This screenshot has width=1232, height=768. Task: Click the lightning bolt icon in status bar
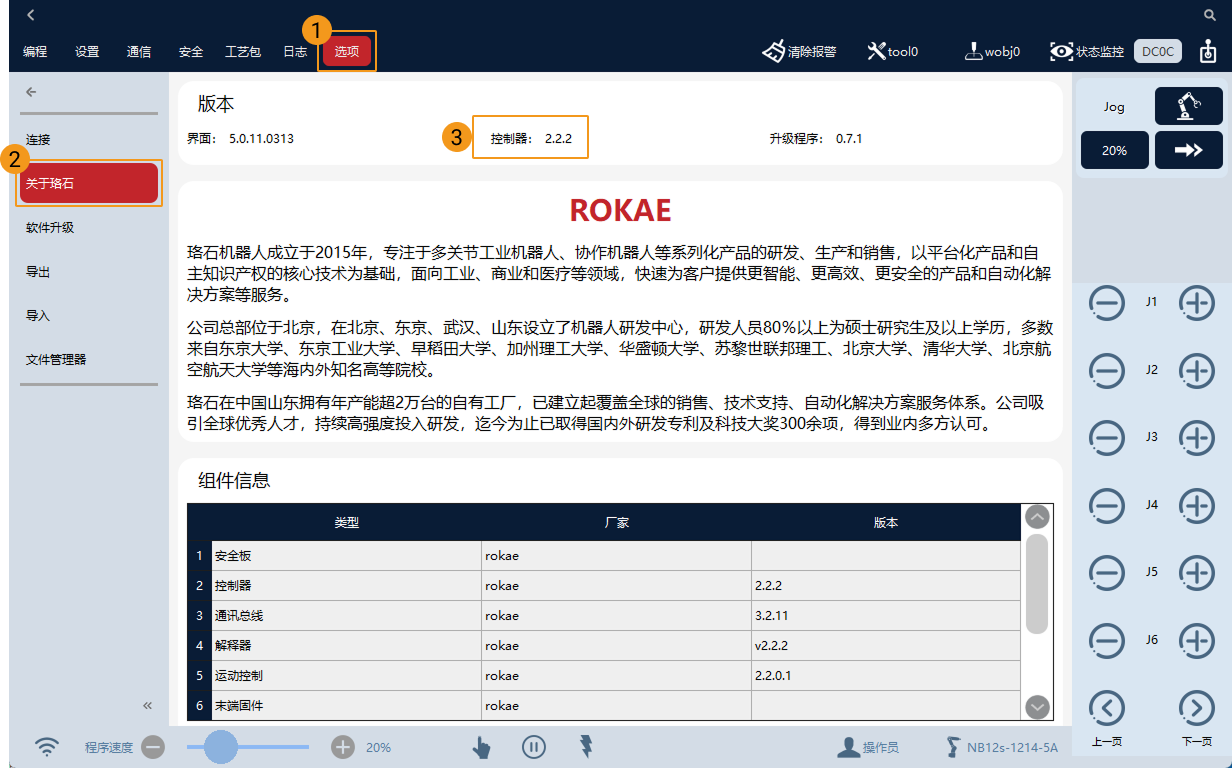[x=586, y=747]
